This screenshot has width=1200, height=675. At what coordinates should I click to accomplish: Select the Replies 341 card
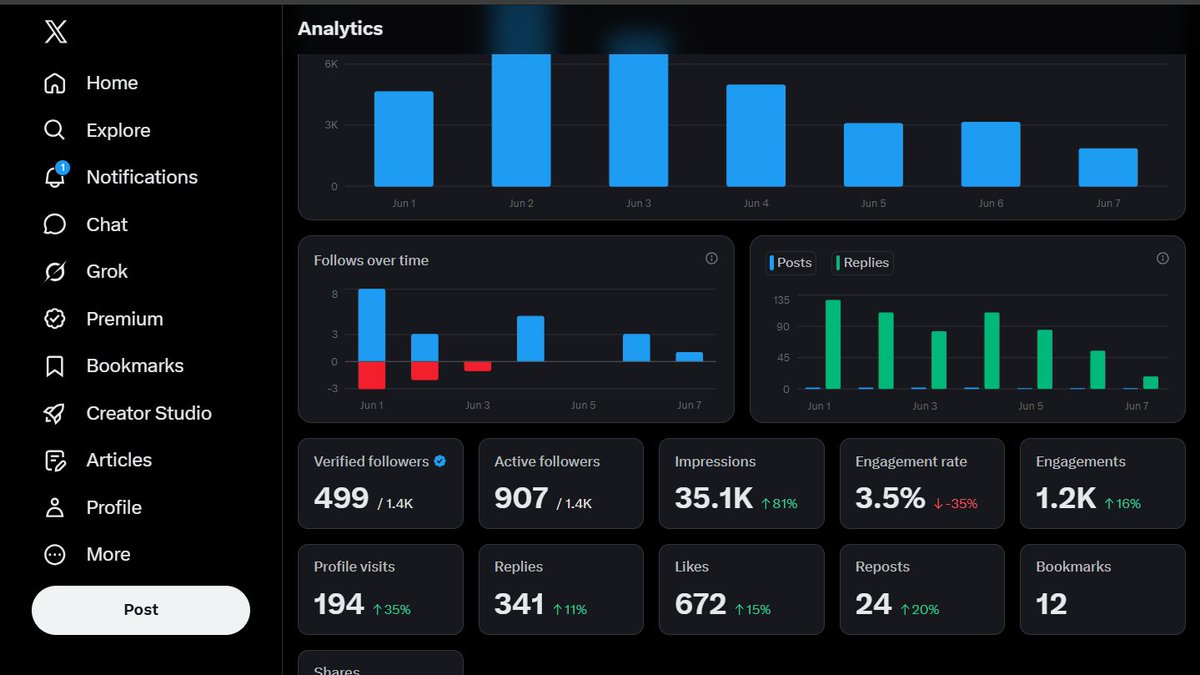[x=561, y=589]
